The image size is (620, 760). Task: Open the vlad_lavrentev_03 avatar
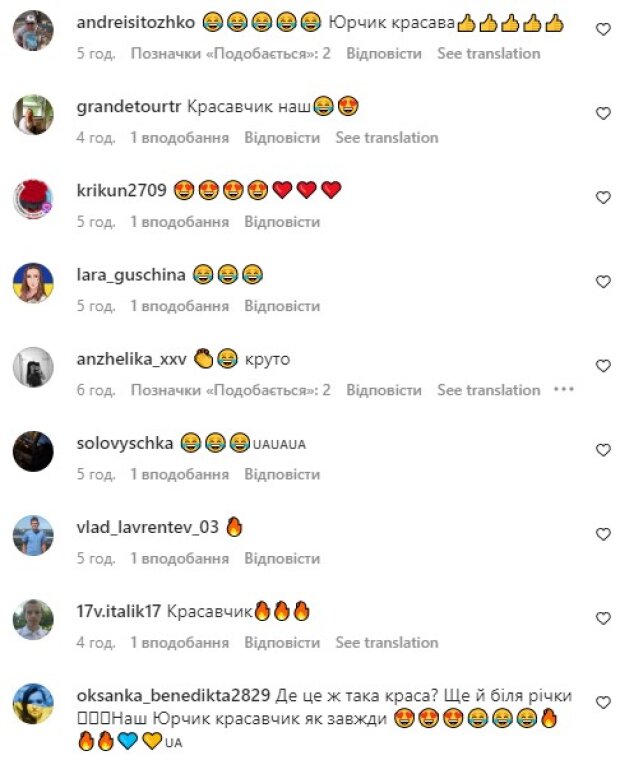pyautogui.click(x=33, y=535)
